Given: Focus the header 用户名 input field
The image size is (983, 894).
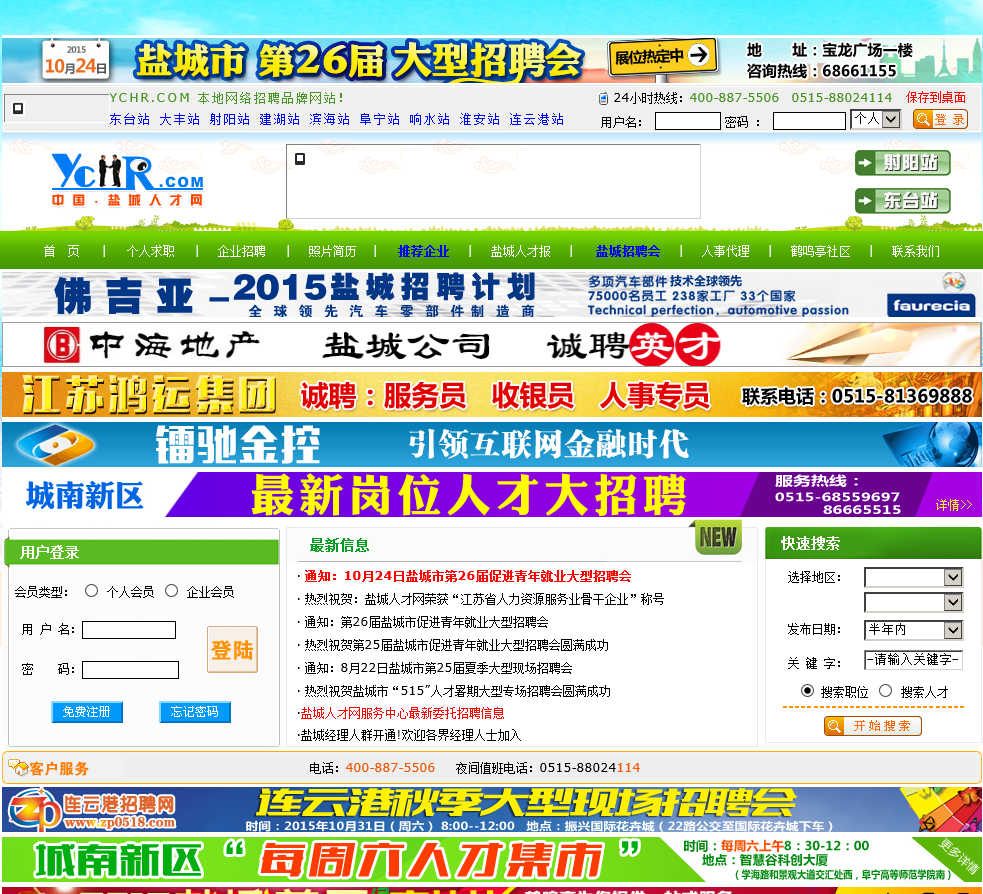Looking at the screenshot, I should pos(688,121).
